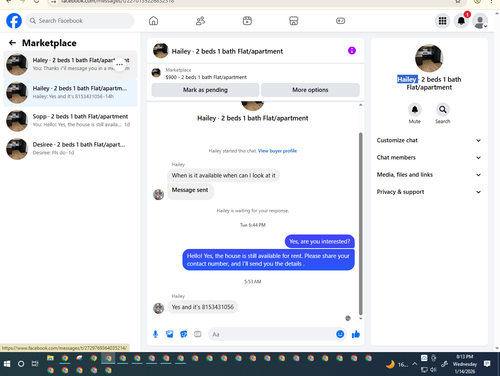Open the Desiree 2 beds conversation
This screenshot has height=376, width=500.
[70, 149]
